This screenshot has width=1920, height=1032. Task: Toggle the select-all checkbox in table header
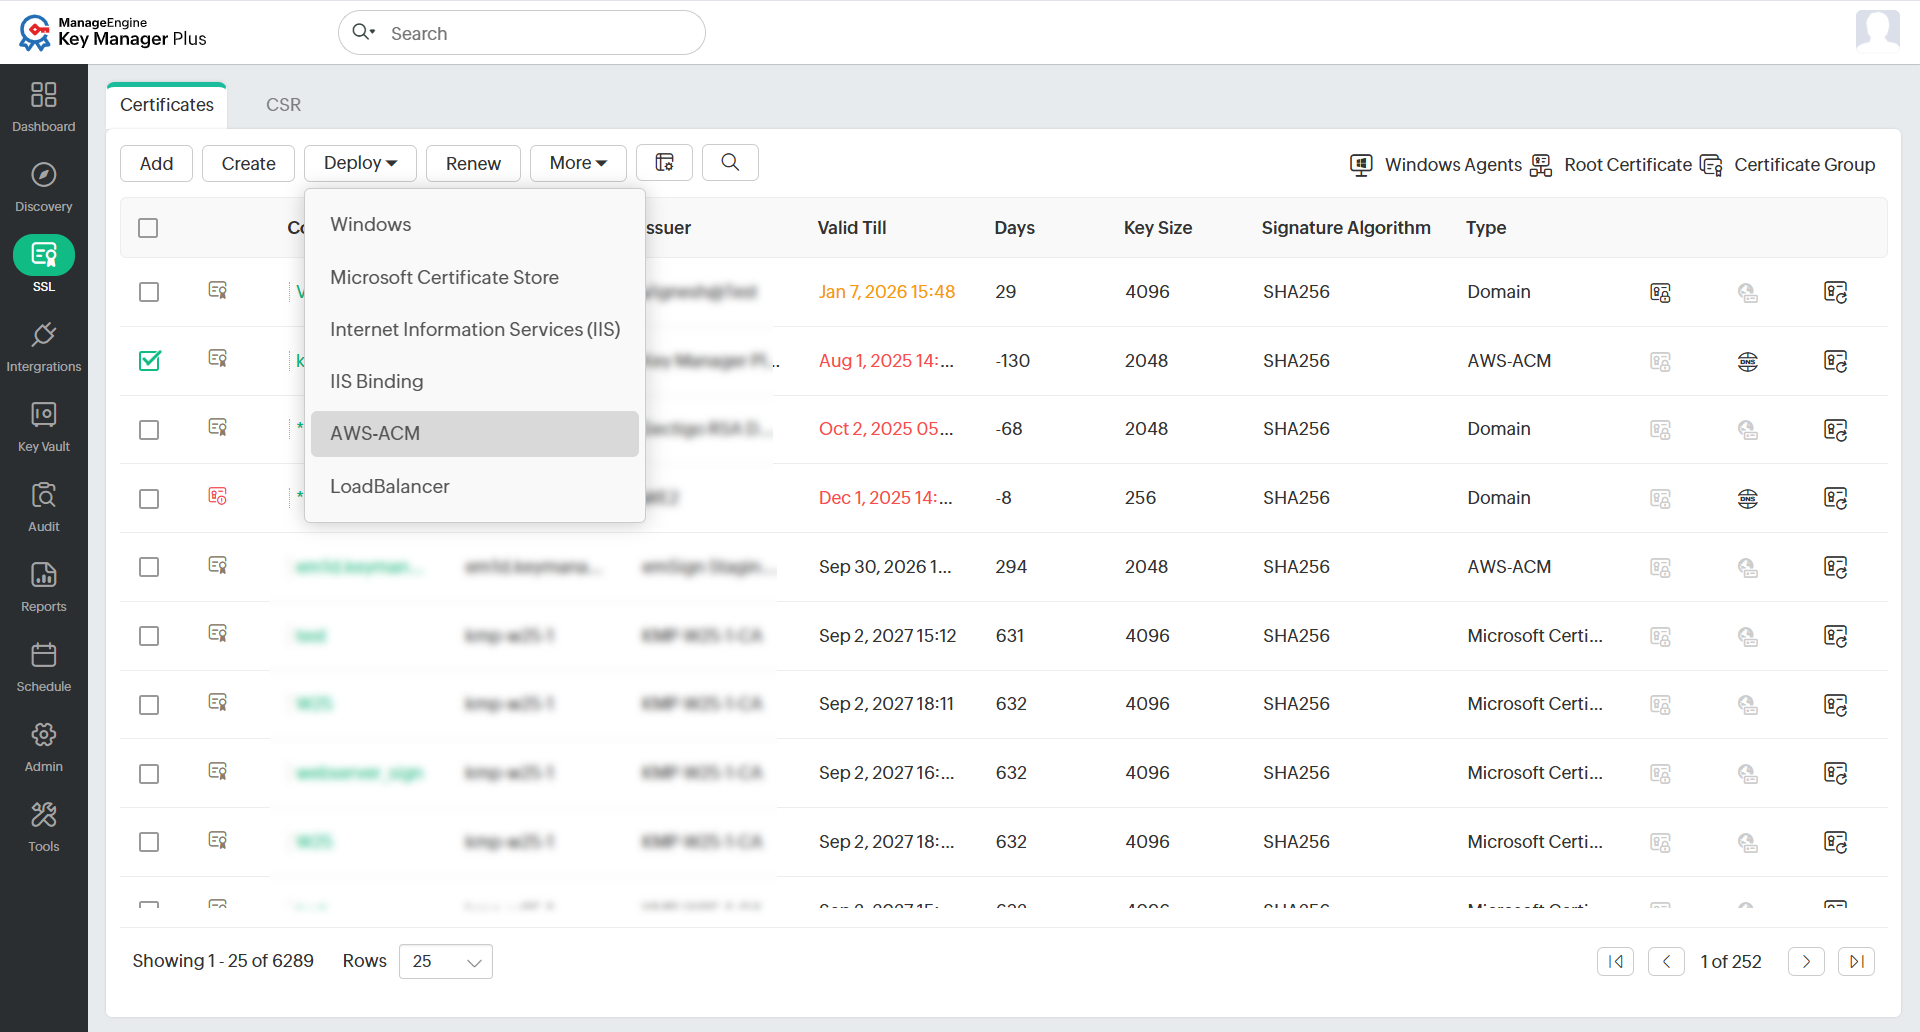(148, 228)
